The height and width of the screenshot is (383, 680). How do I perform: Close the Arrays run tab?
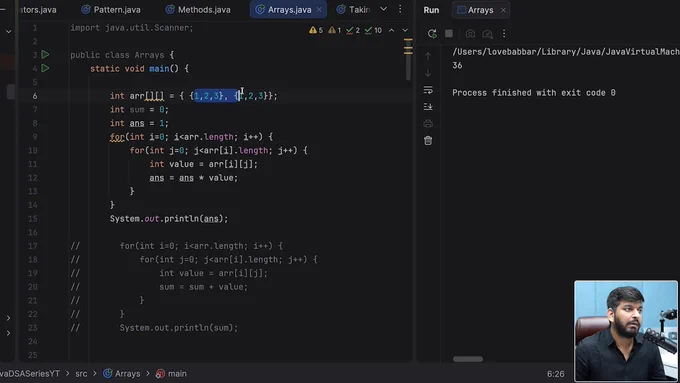click(x=503, y=10)
